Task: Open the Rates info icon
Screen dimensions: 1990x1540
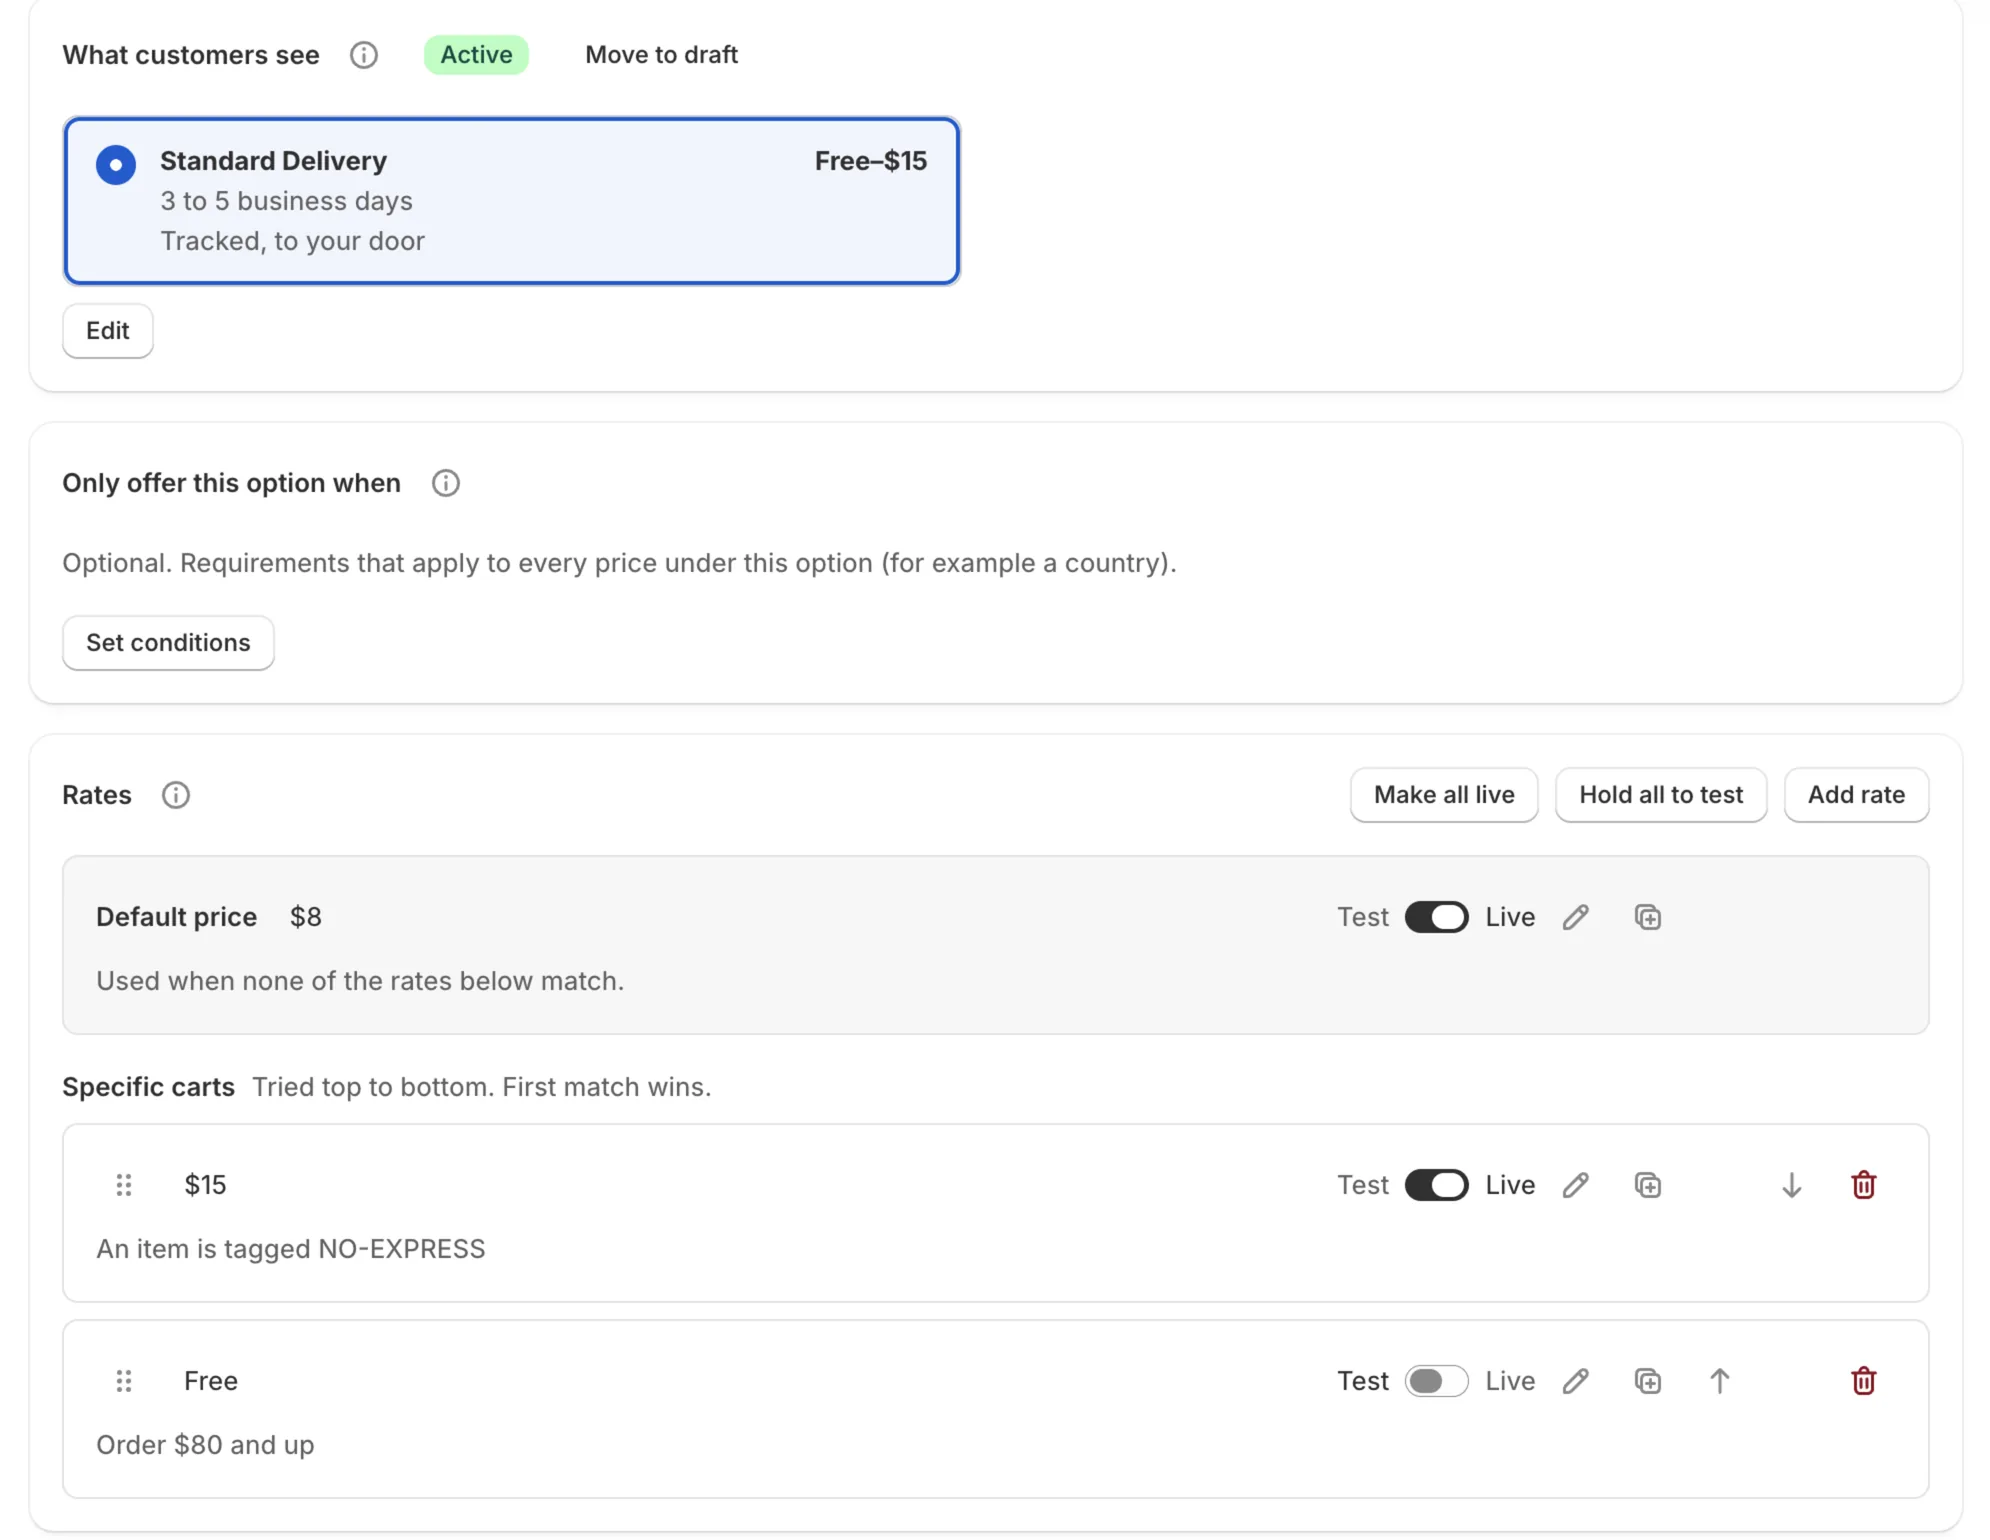Action: coord(176,795)
